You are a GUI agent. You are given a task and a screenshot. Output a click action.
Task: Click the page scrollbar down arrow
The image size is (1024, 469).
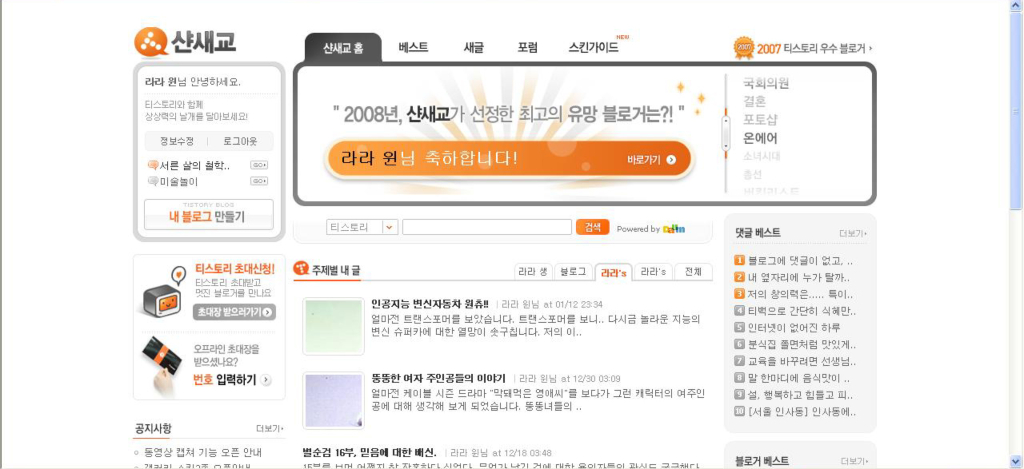pos(1016,461)
